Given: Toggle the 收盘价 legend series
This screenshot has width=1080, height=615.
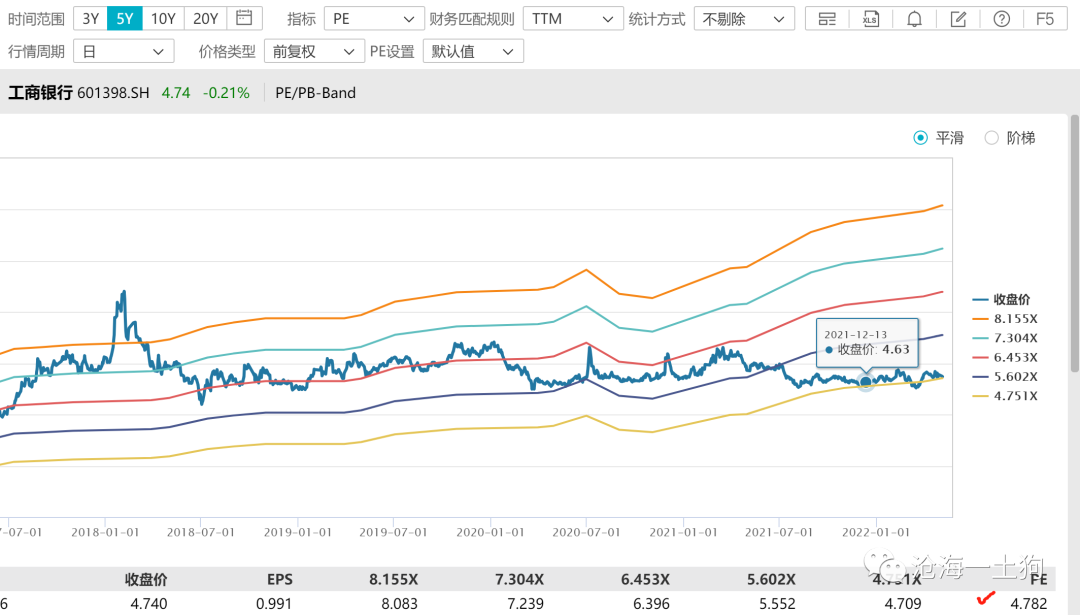Looking at the screenshot, I should 1001,299.
